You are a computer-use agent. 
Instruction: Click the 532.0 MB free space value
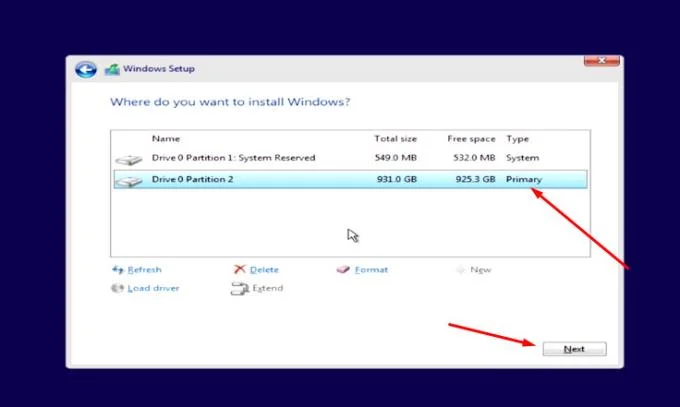[x=474, y=158]
